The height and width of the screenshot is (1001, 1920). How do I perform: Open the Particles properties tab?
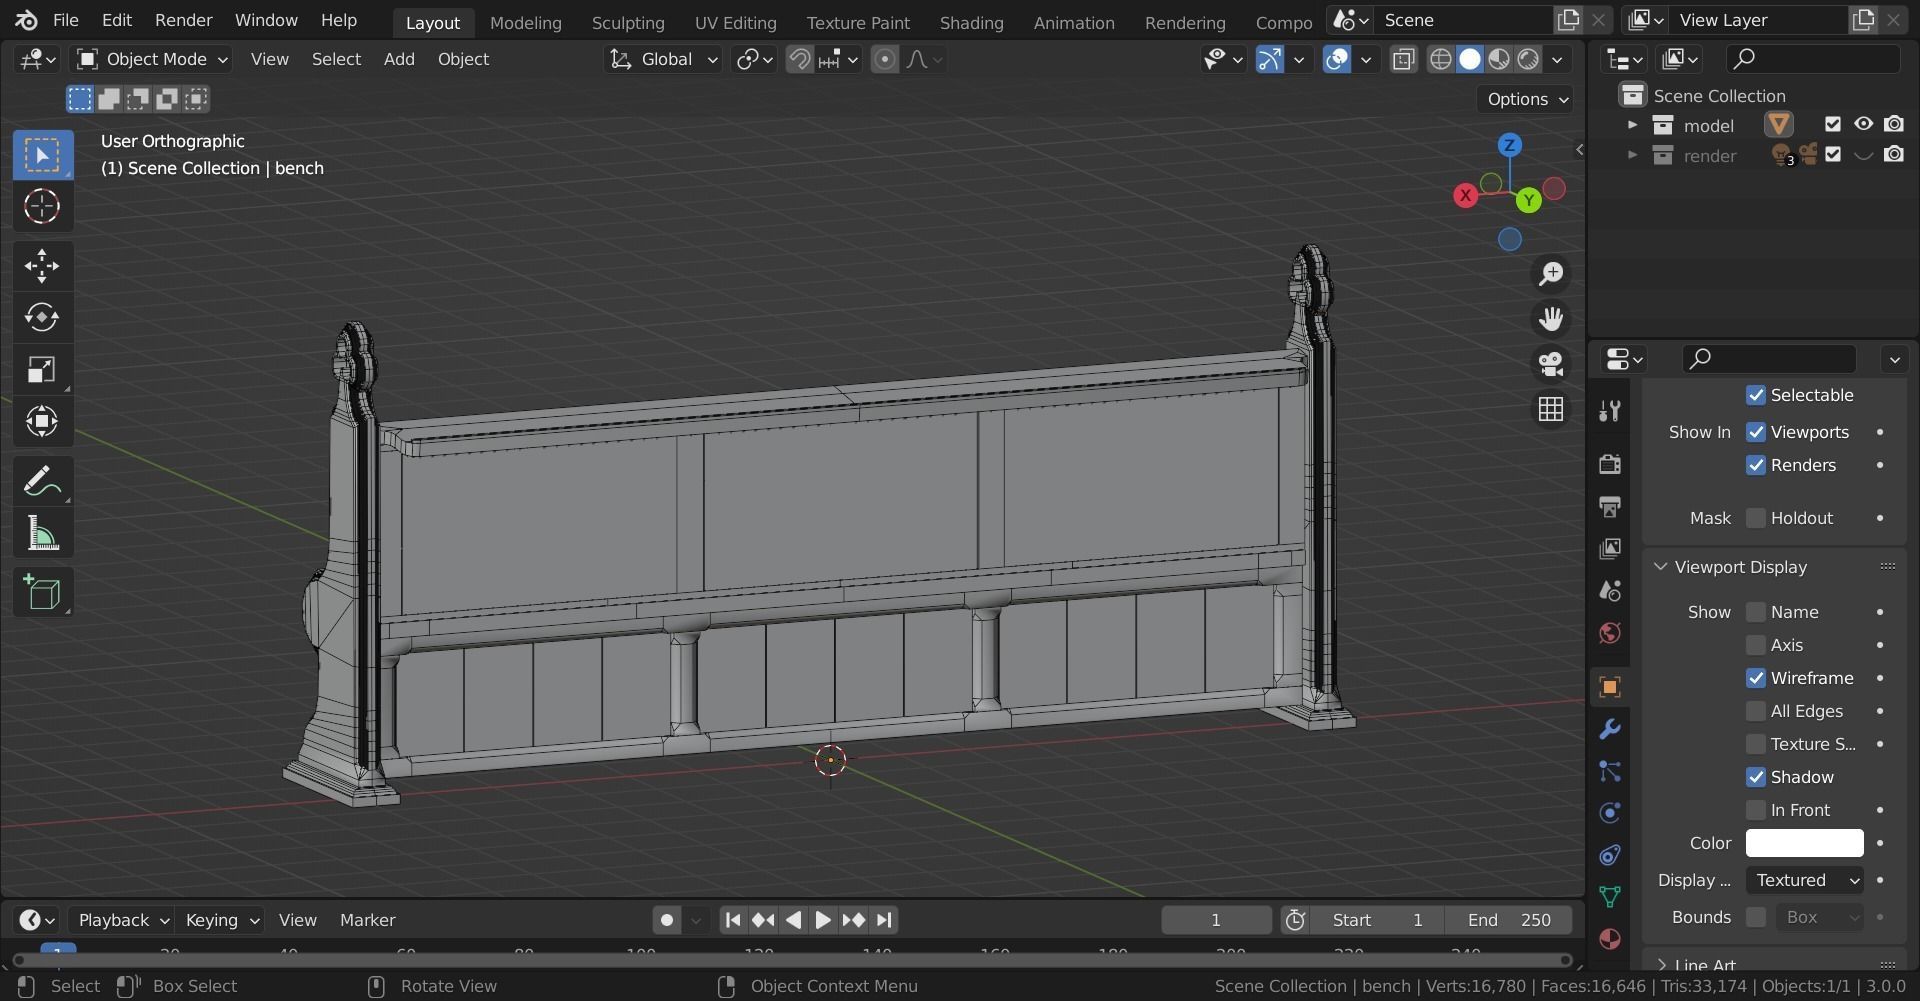(x=1610, y=771)
